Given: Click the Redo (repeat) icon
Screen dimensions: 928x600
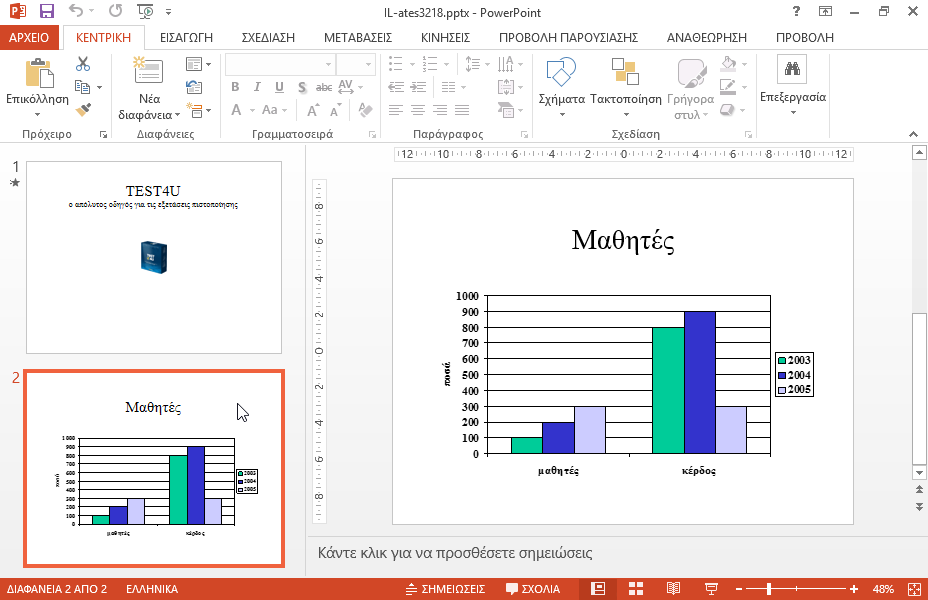Looking at the screenshot, I should tap(115, 11).
